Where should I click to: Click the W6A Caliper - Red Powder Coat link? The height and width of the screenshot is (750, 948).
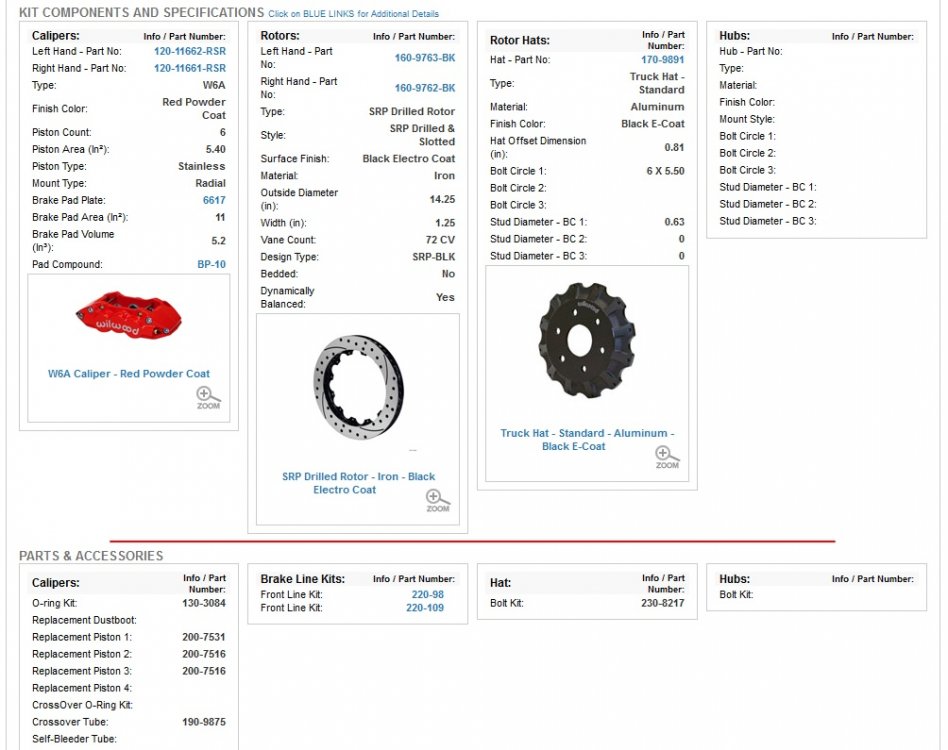coord(129,374)
